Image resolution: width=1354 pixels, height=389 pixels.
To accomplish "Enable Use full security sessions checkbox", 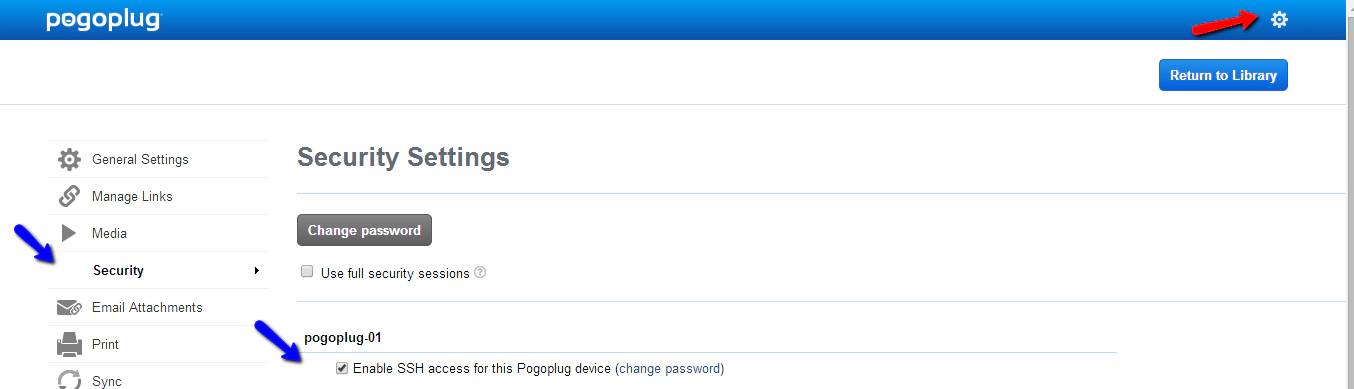I will pos(307,272).
